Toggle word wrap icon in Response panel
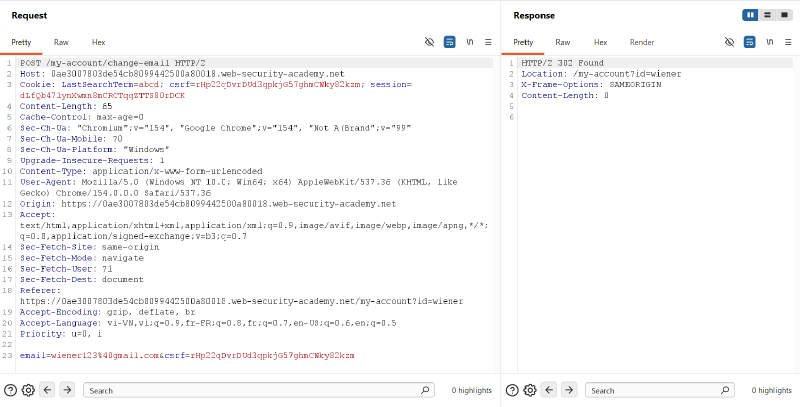The image size is (800, 407). pos(749,42)
